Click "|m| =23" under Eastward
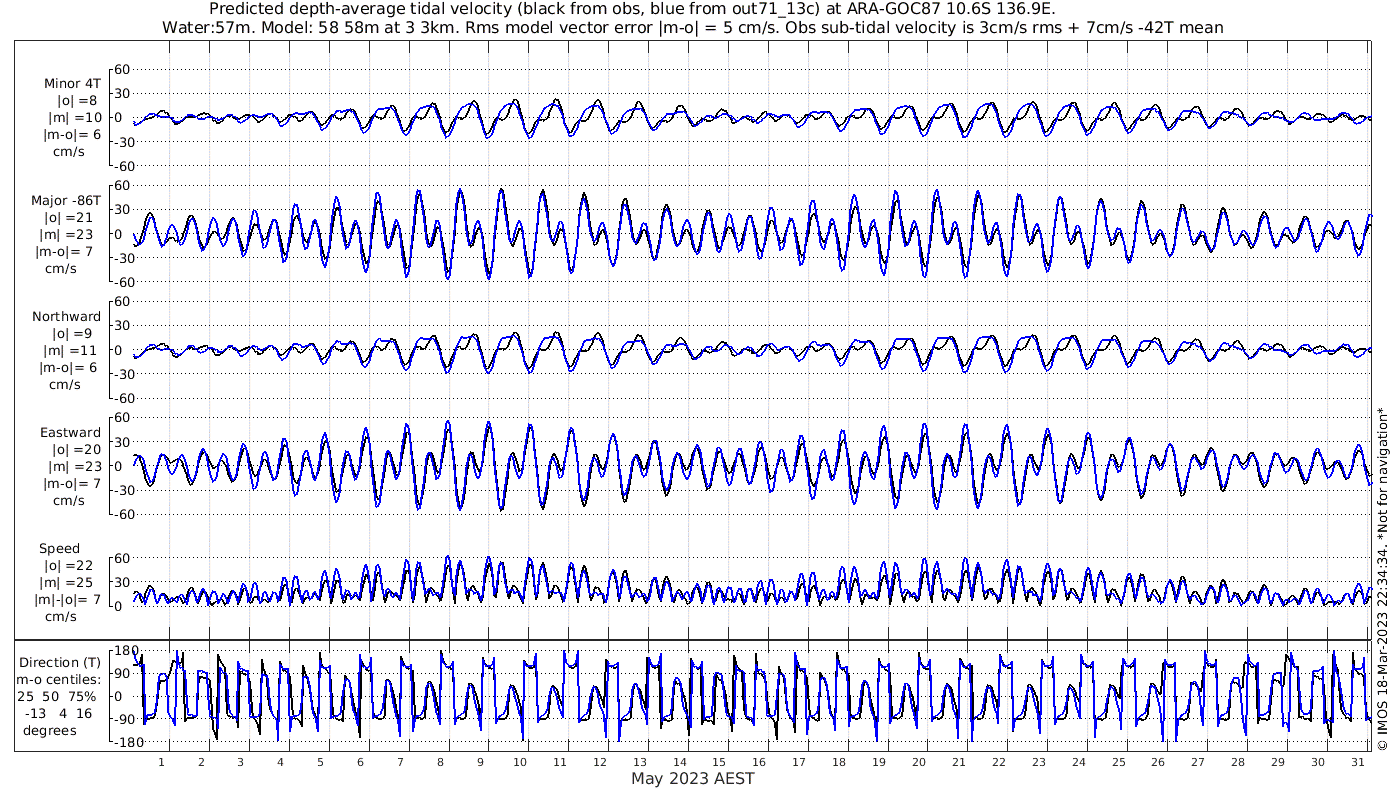This screenshot has width=1400, height=800. [74, 466]
